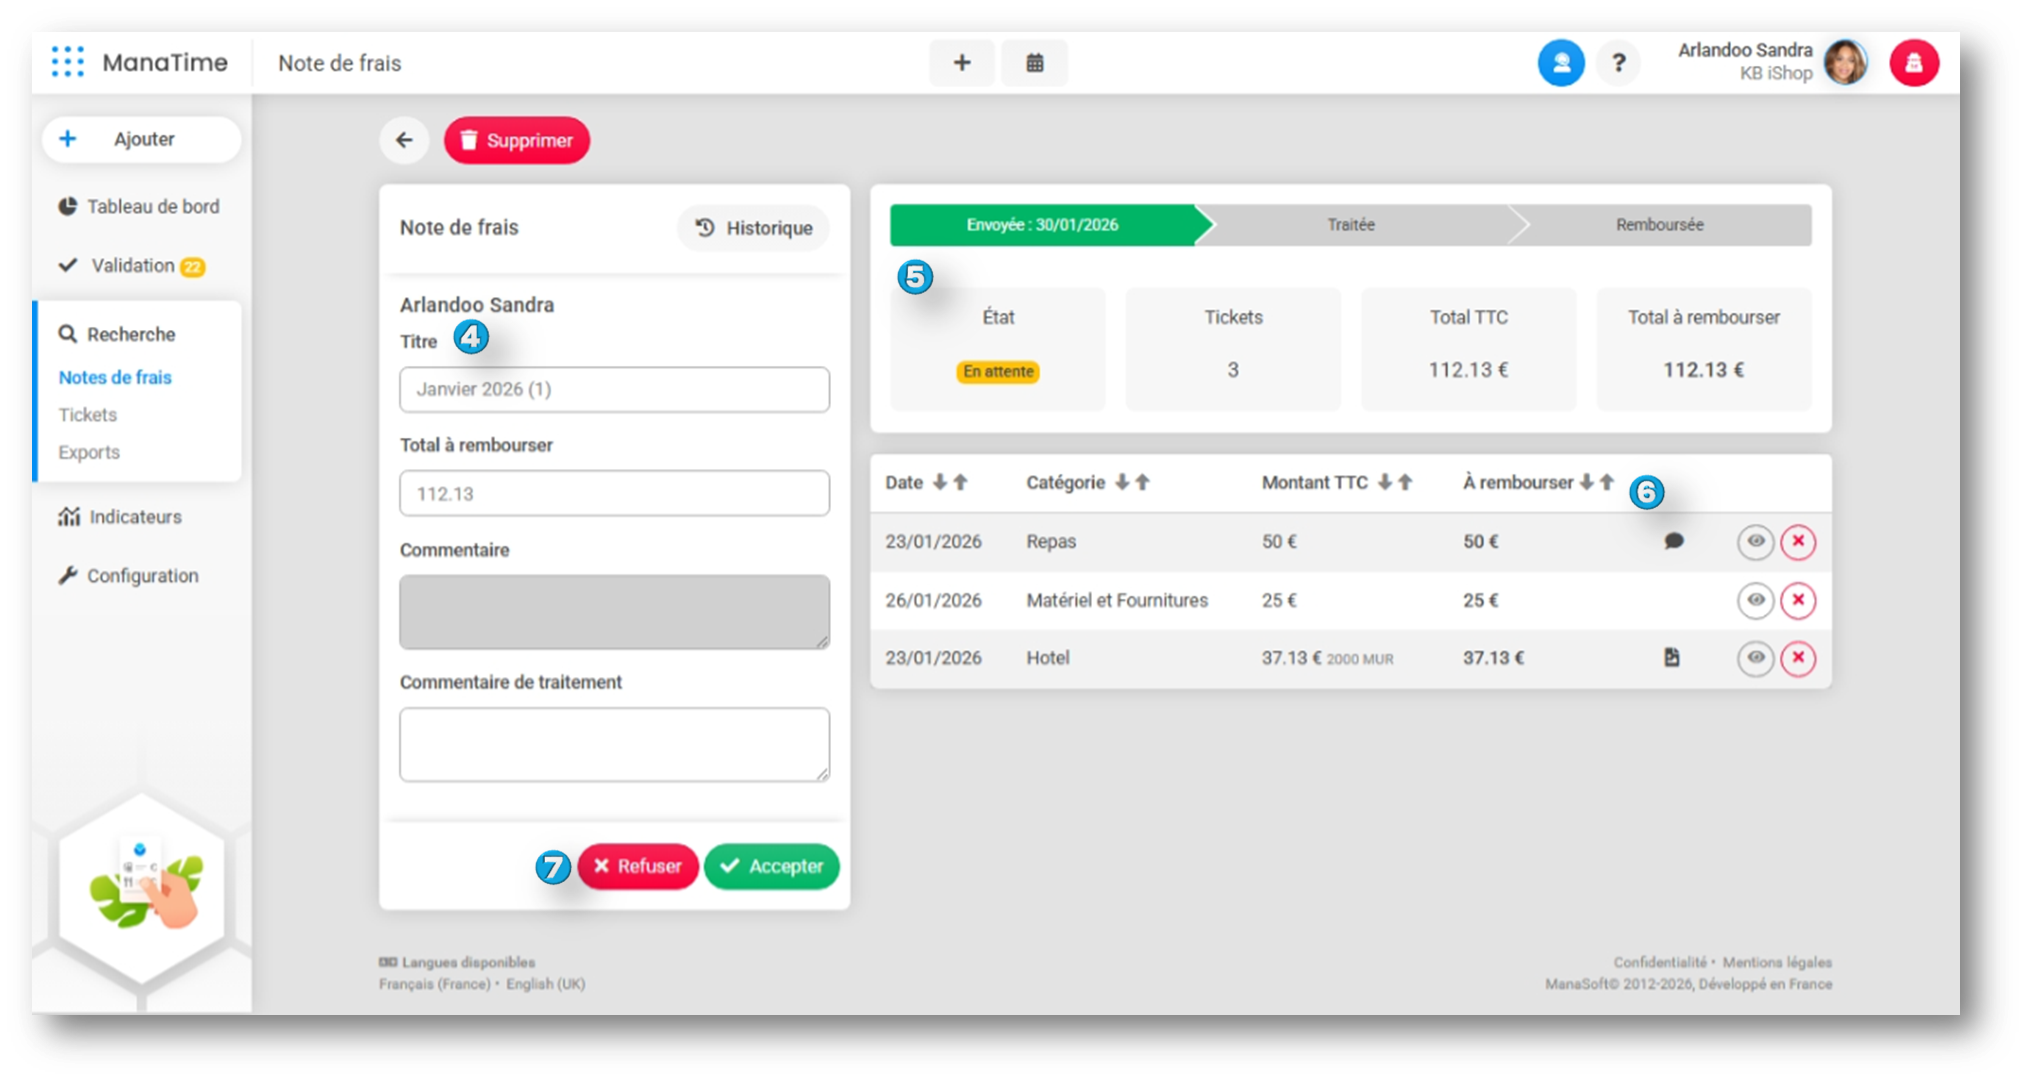
Task: Open the help question mark icon
Action: [1618, 64]
